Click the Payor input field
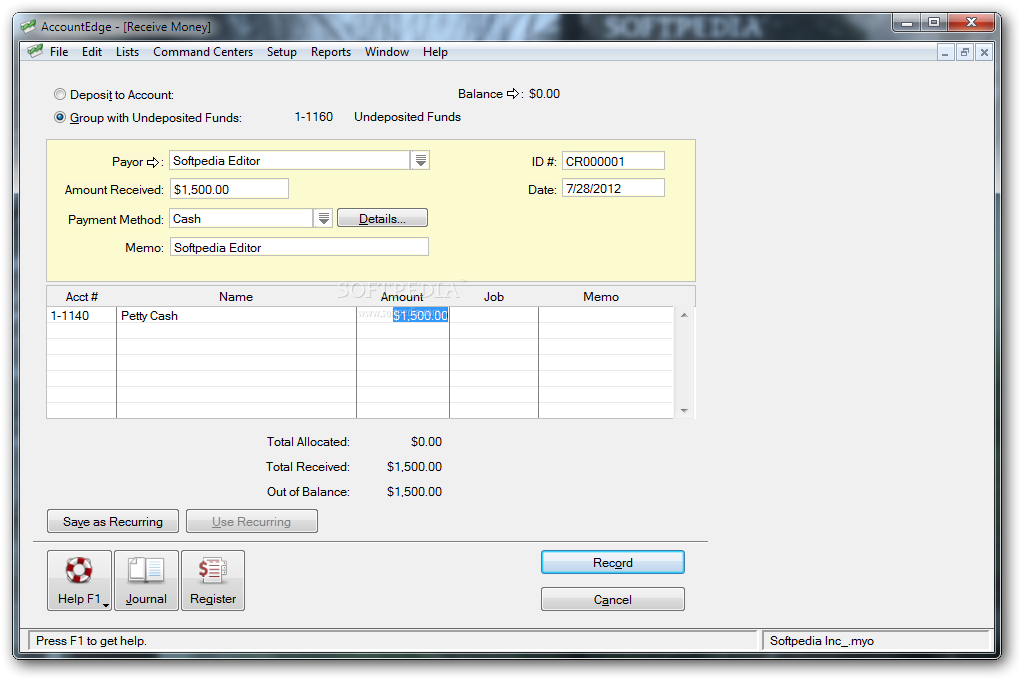Viewport: 1022px width, 680px height. point(289,160)
